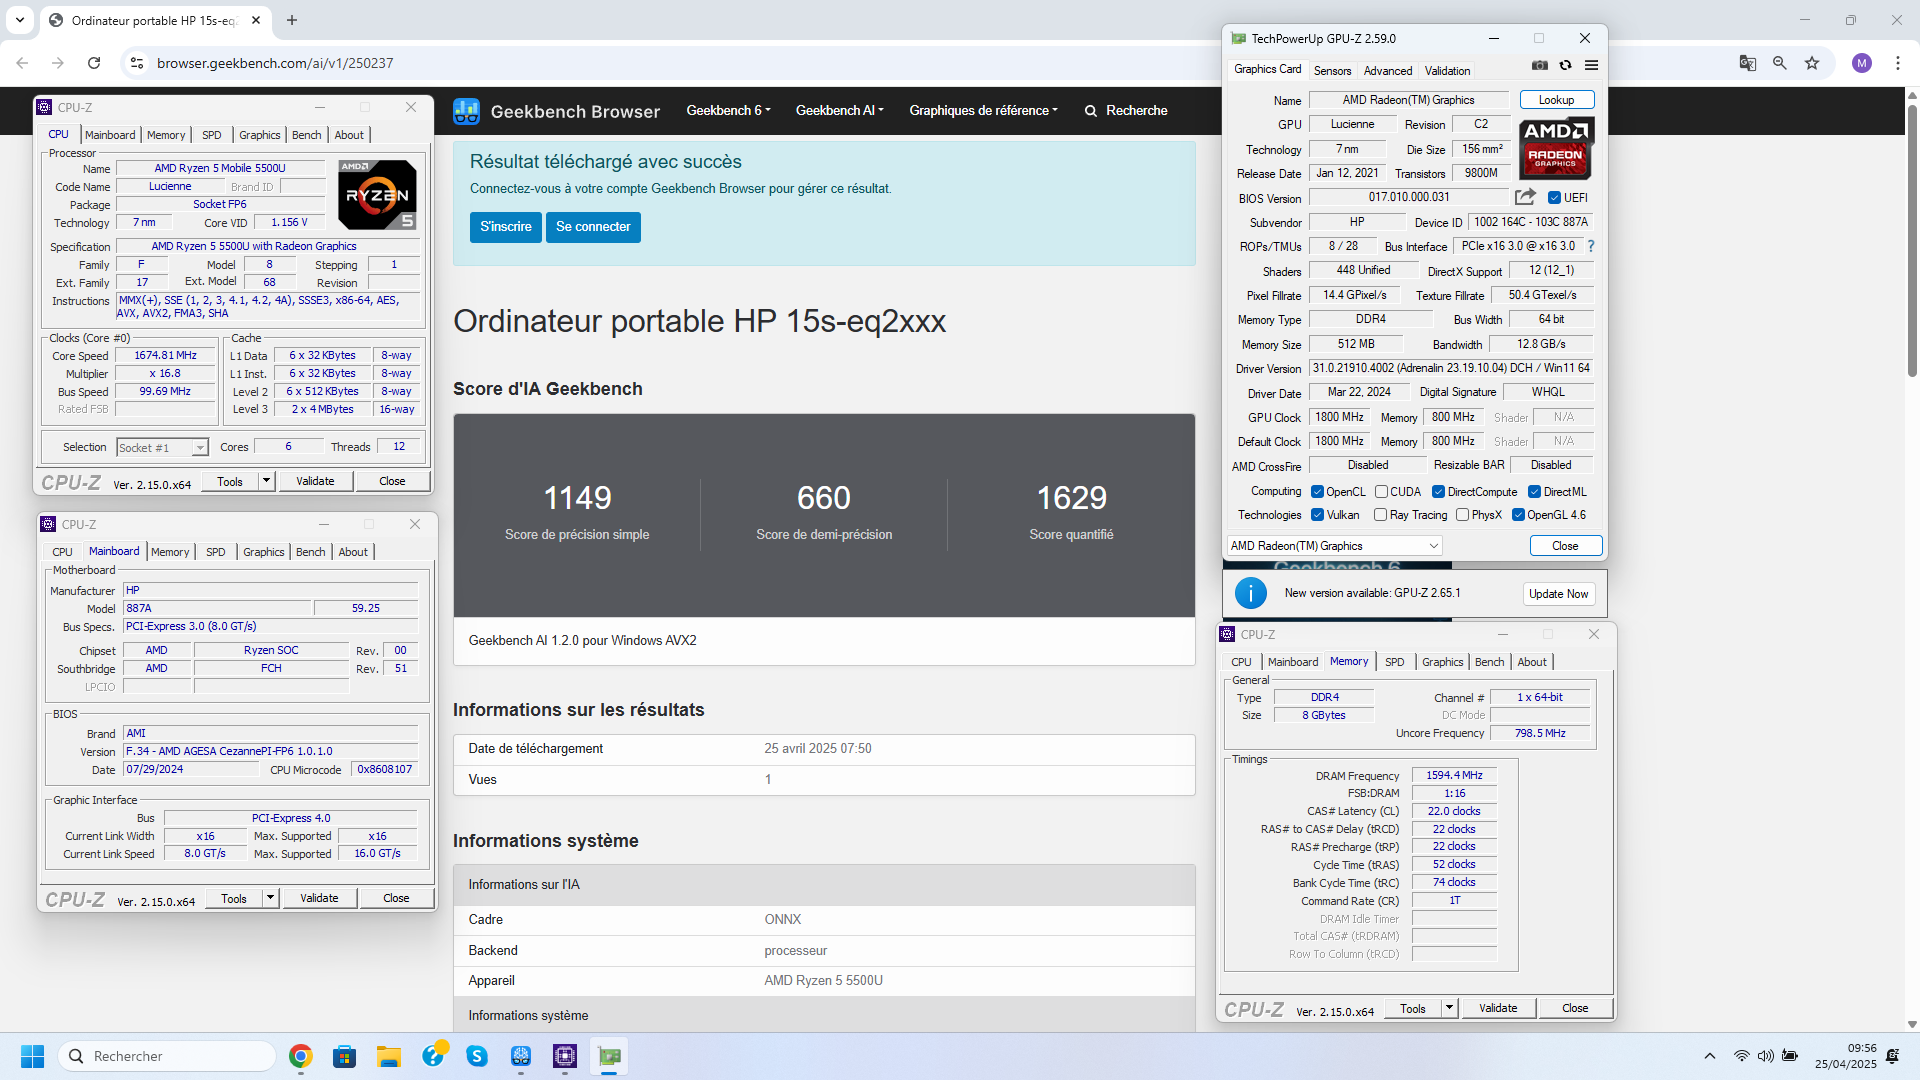The height and width of the screenshot is (1080, 1920).
Task: Take a GPU-Z screenshot with camera icon
Action: coord(1540,66)
